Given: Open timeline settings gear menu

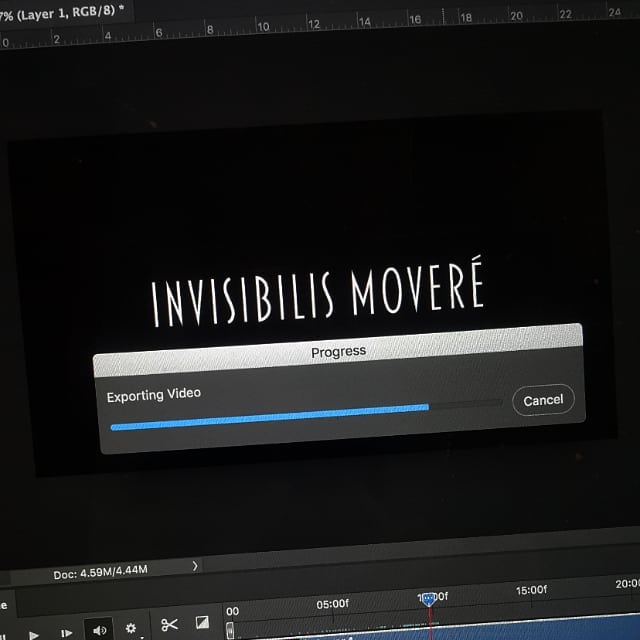Looking at the screenshot, I should [x=130, y=629].
